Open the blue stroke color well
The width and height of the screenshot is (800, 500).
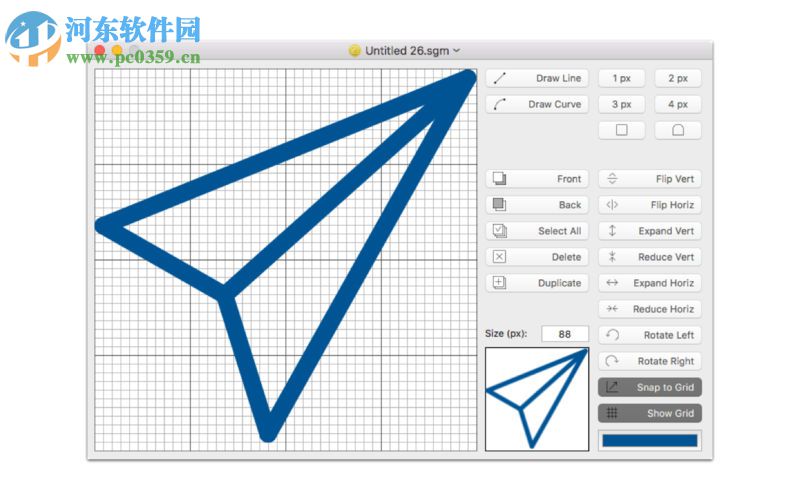(x=649, y=440)
